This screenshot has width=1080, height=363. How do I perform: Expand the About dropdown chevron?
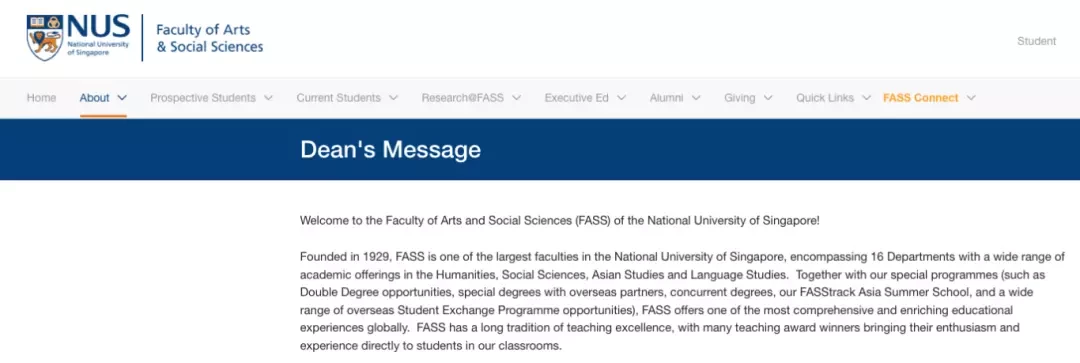coord(122,98)
